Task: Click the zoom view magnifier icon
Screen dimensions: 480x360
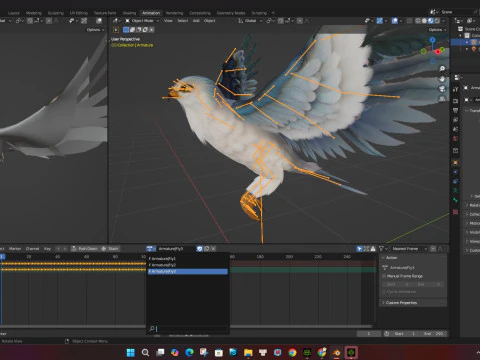Action: click(x=442, y=69)
